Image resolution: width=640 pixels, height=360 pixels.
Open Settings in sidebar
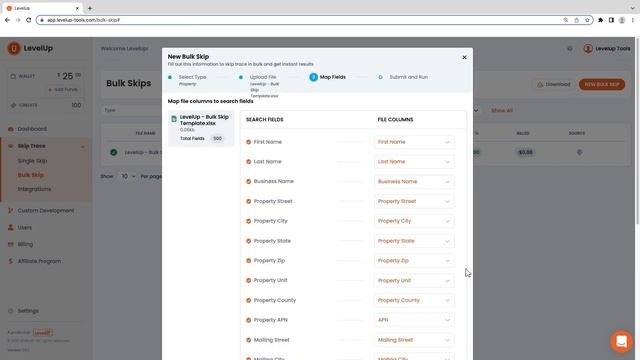point(28,311)
